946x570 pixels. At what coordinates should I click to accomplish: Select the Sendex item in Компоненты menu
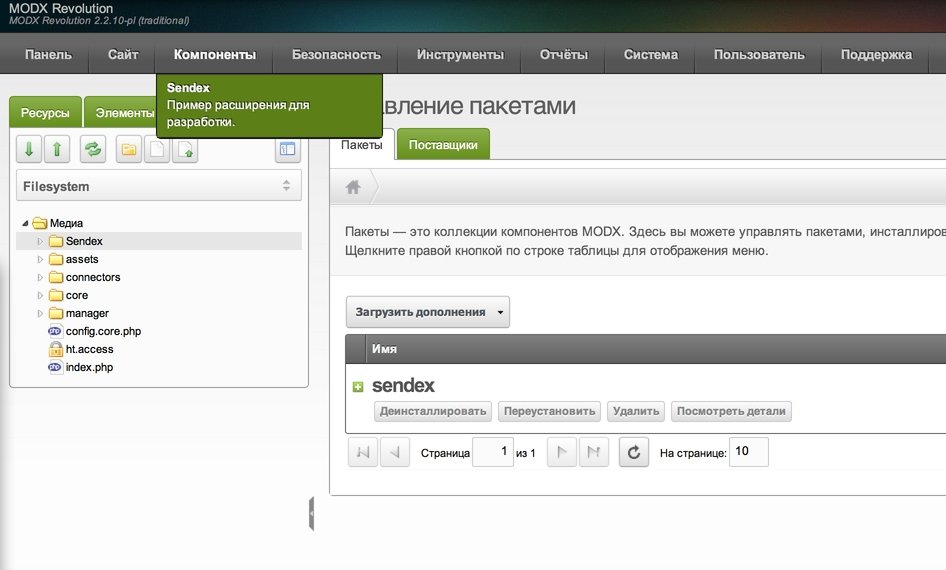click(188, 88)
